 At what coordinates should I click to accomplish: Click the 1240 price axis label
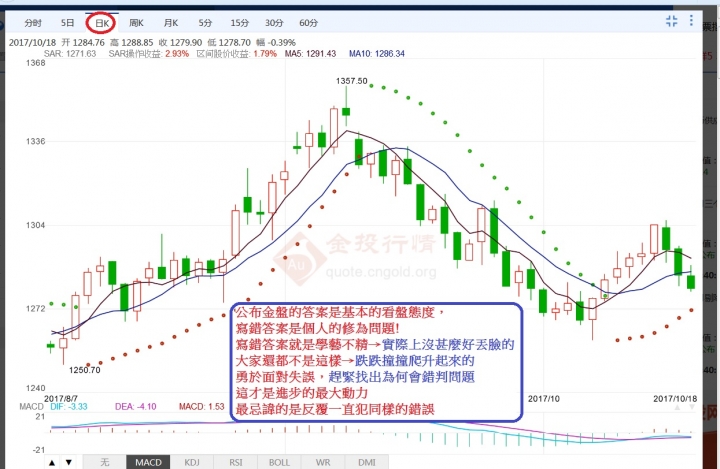[x=35, y=388]
